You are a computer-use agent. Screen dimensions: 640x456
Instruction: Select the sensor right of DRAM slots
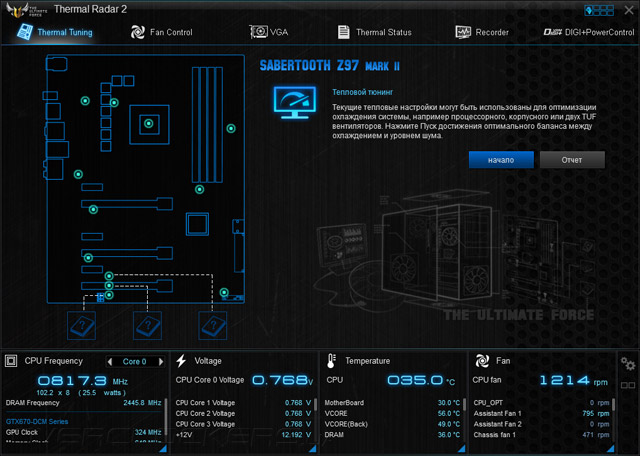pyautogui.click(x=231, y=129)
